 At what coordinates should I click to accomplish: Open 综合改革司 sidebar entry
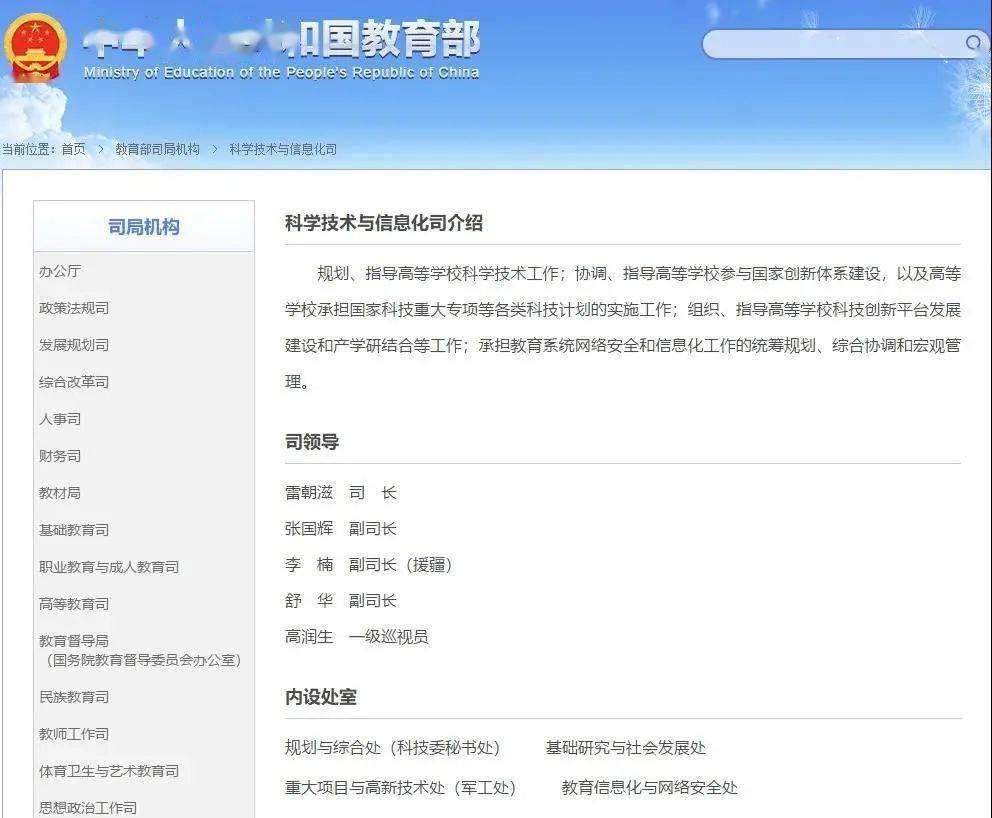pyautogui.click(x=74, y=382)
